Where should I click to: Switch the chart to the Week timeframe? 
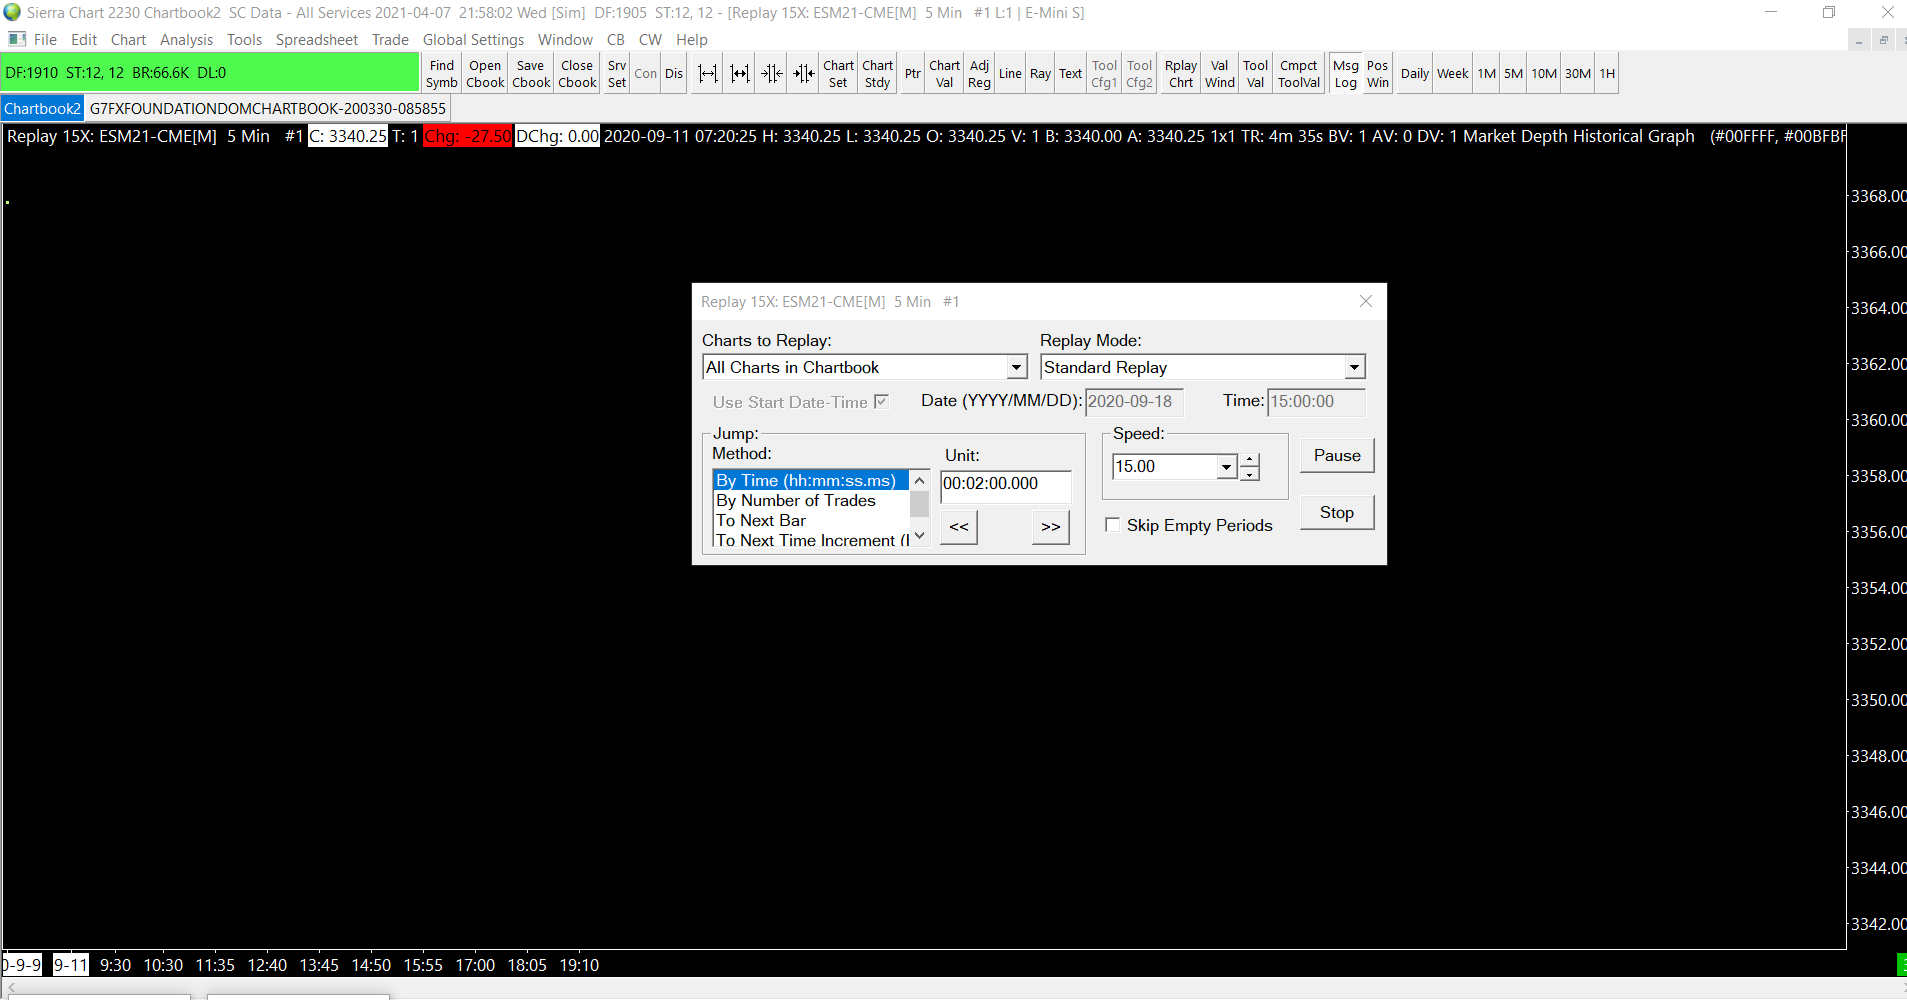(1453, 74)
